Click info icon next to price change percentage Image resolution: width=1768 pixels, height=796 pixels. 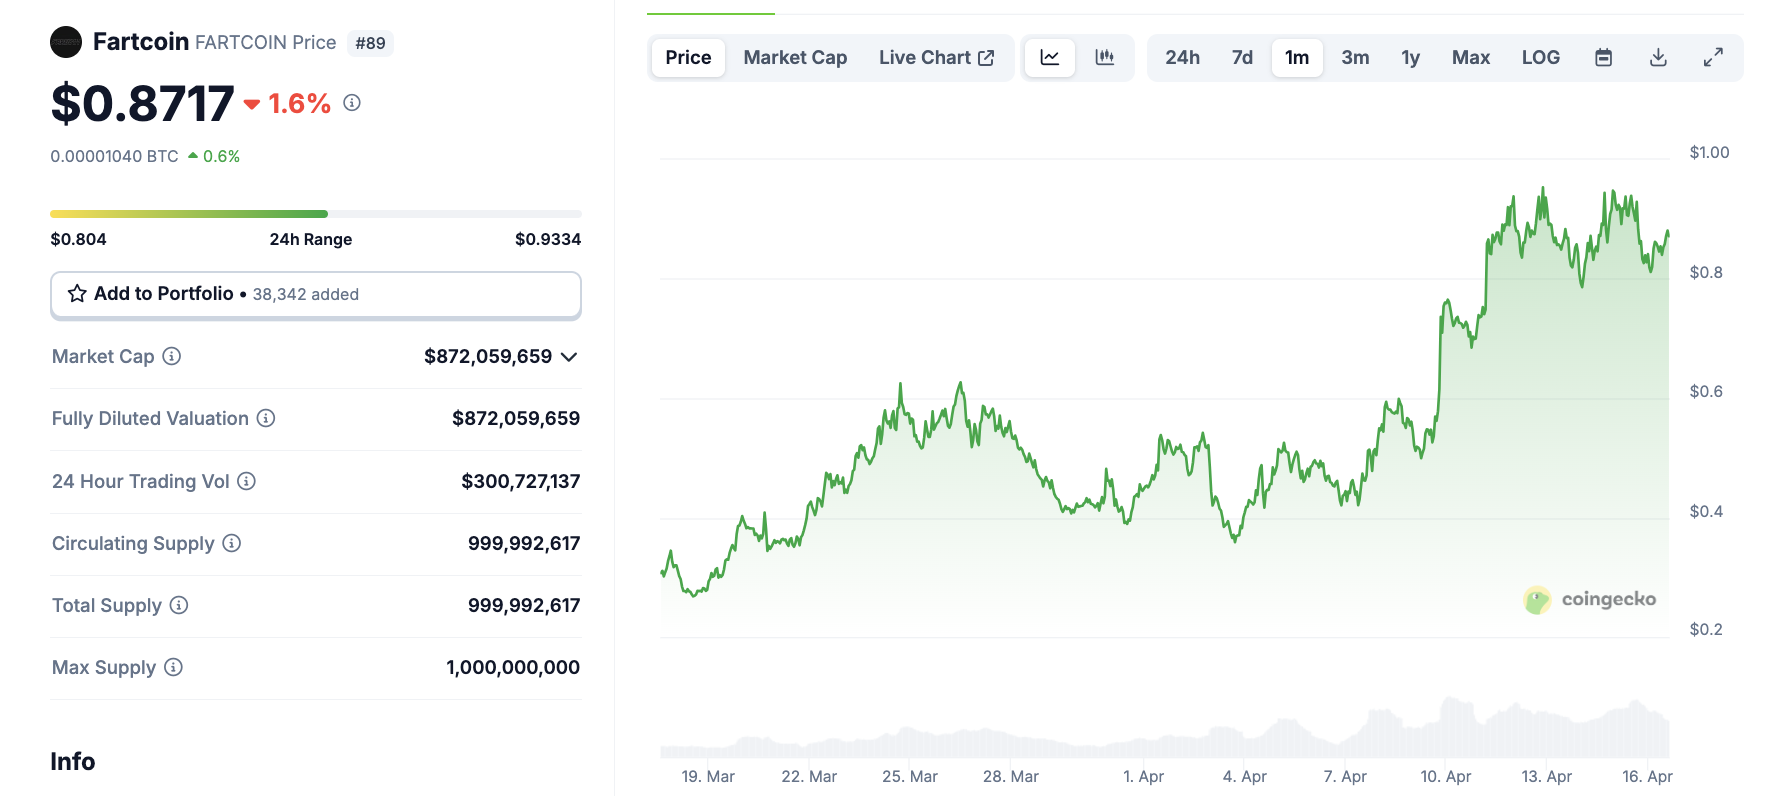[352, 102]
